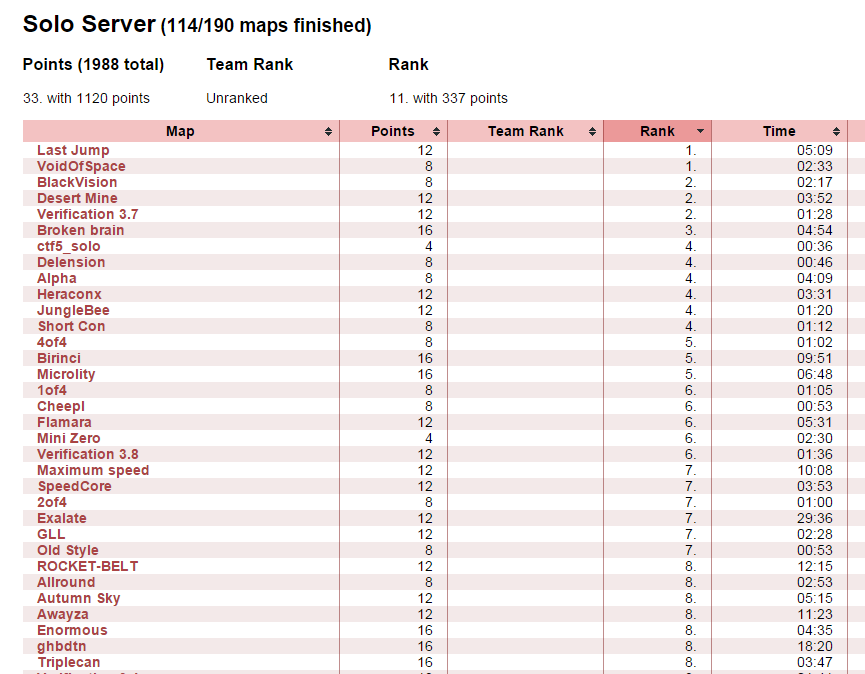Click sort arrows icon in Team Rank header

[x=592, y=132]
